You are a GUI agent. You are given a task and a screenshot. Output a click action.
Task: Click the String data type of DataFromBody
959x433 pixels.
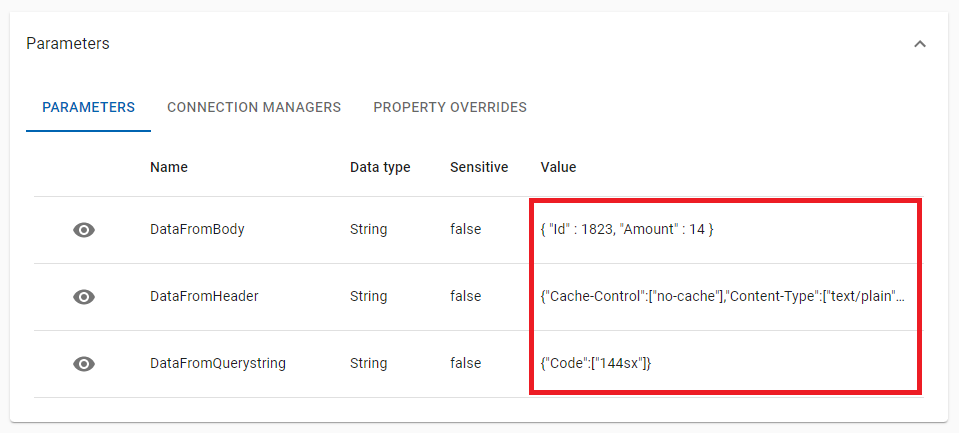[369, 230]
